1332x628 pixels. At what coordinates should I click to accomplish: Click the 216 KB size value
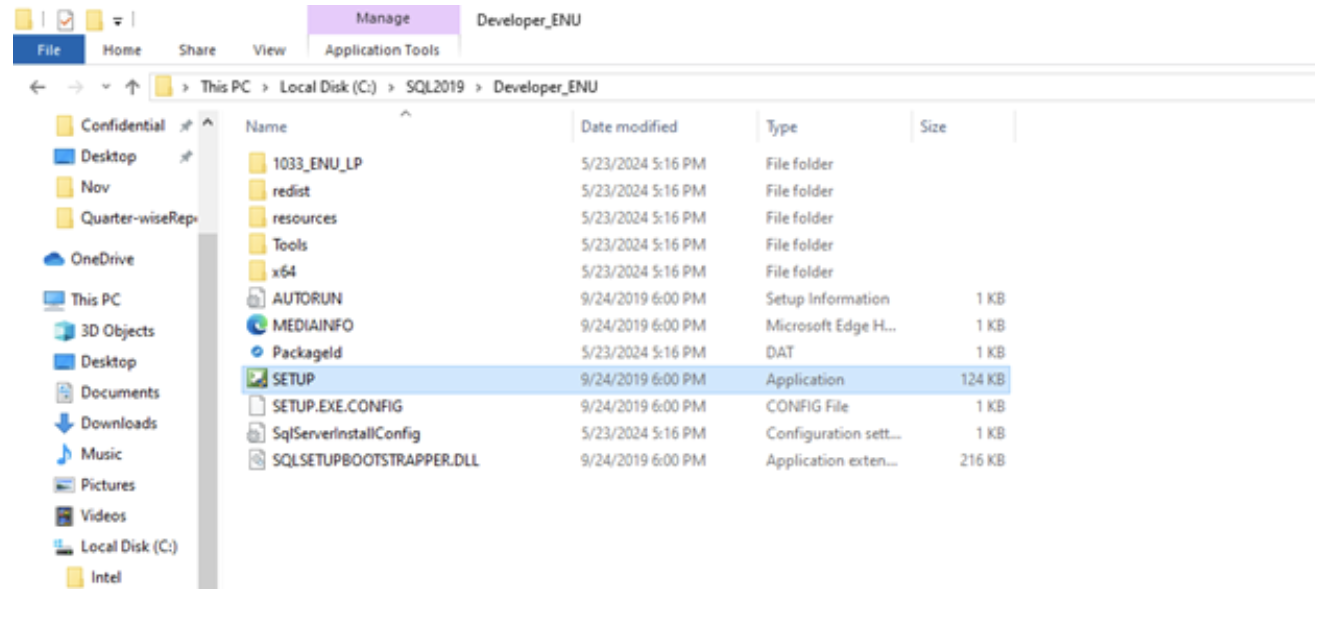tap(982, 461)
